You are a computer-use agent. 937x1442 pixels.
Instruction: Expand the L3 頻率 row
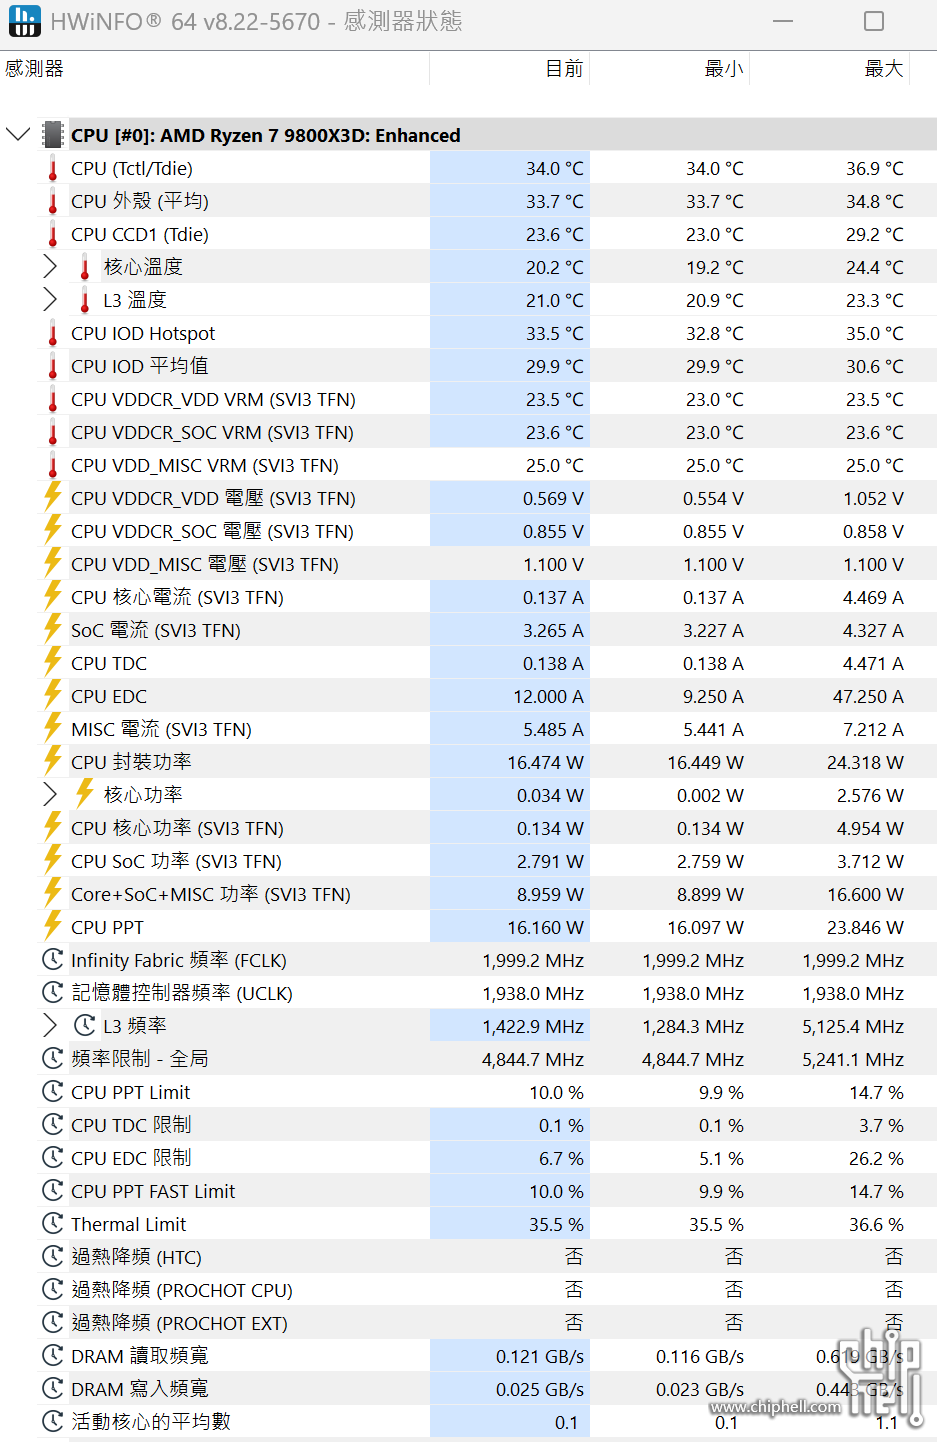pyautogui.click(x=50, y=1025)
